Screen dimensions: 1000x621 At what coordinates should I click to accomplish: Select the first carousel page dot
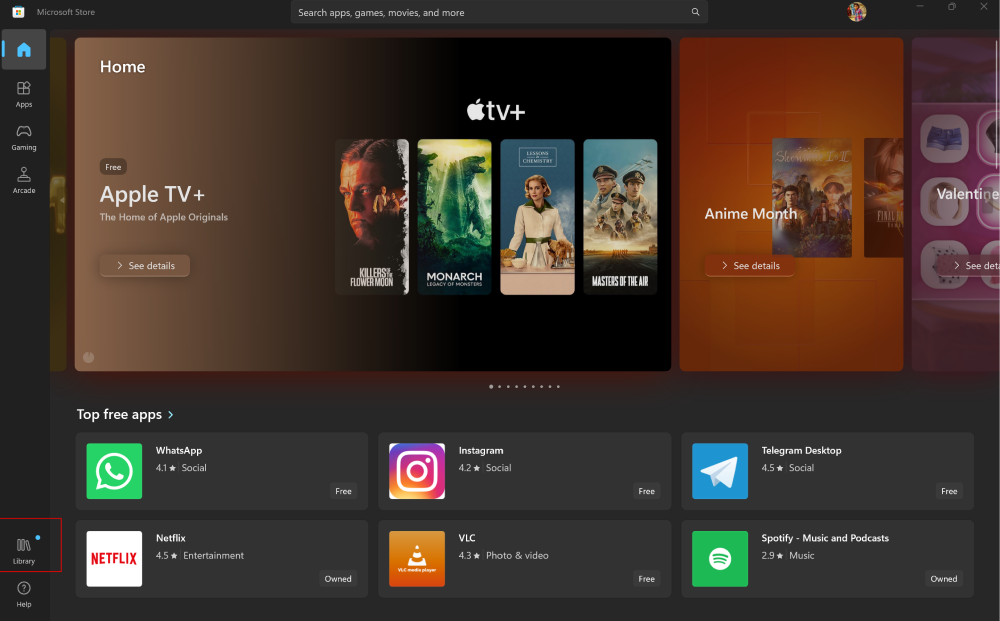point(491,386)
